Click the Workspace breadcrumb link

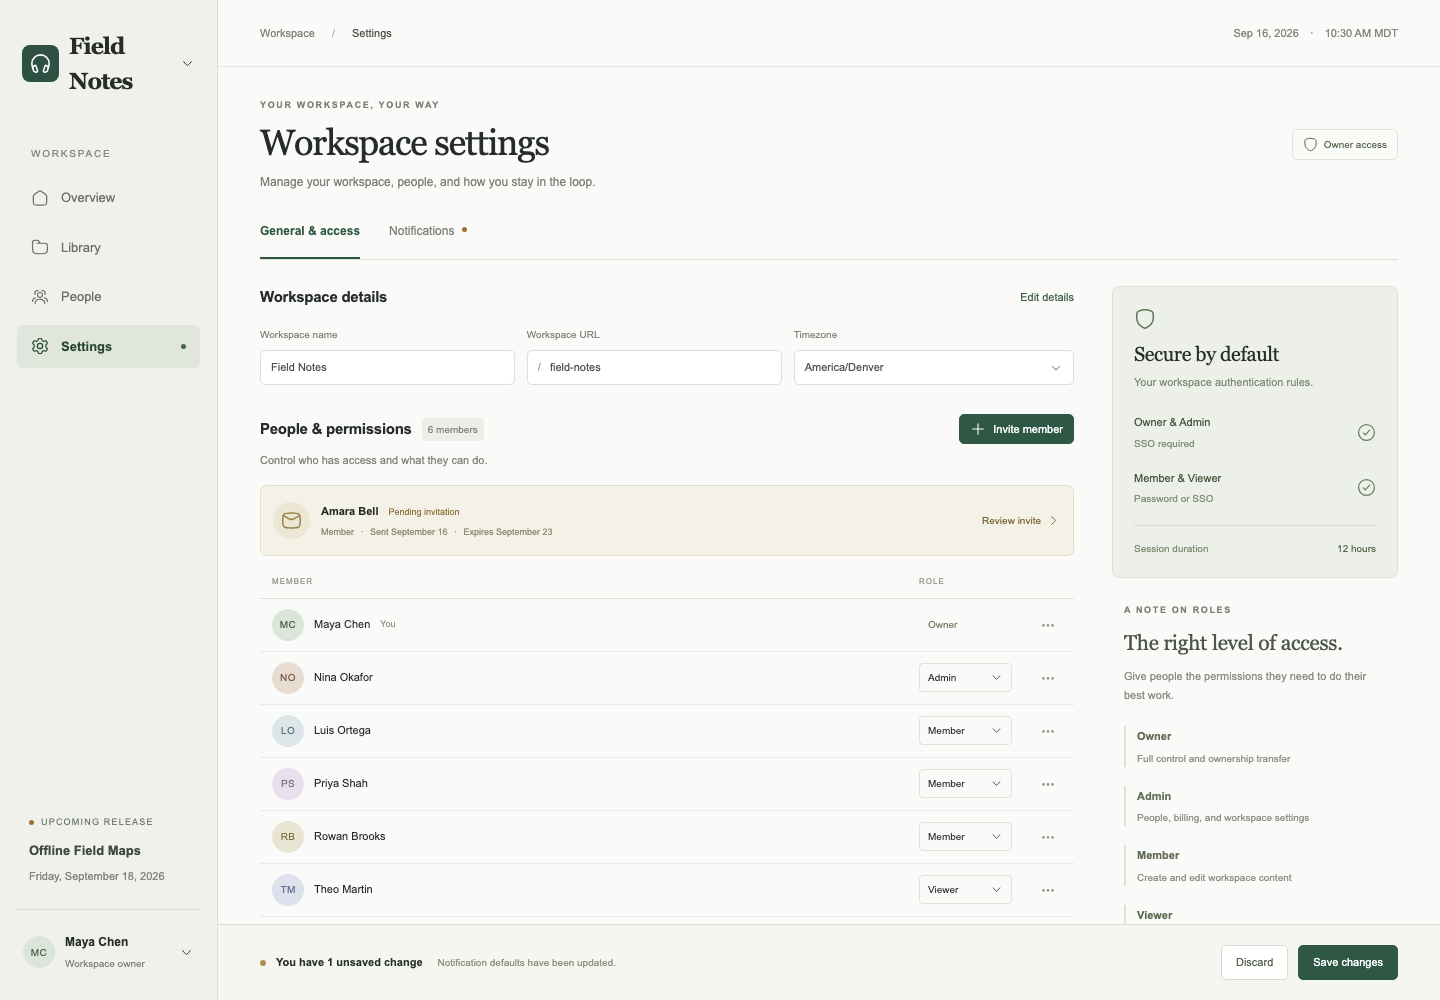coord(287,33)
